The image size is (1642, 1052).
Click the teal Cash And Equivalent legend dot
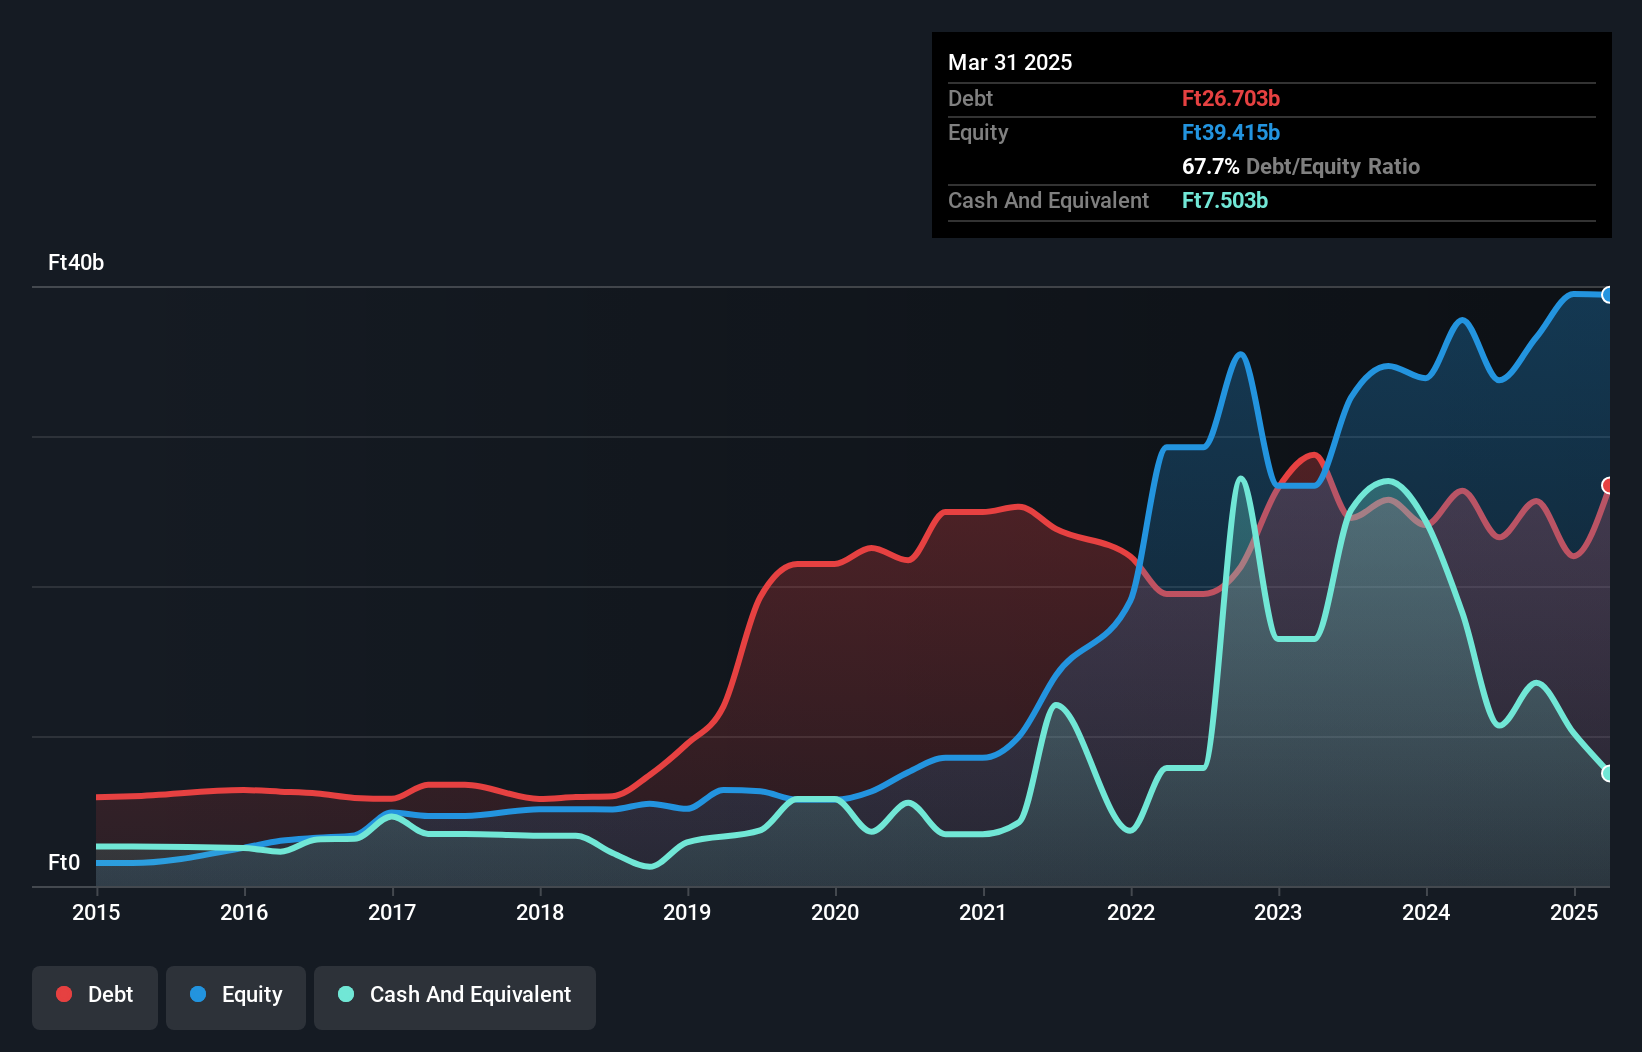pyautogui.click(x=345, y=994)
